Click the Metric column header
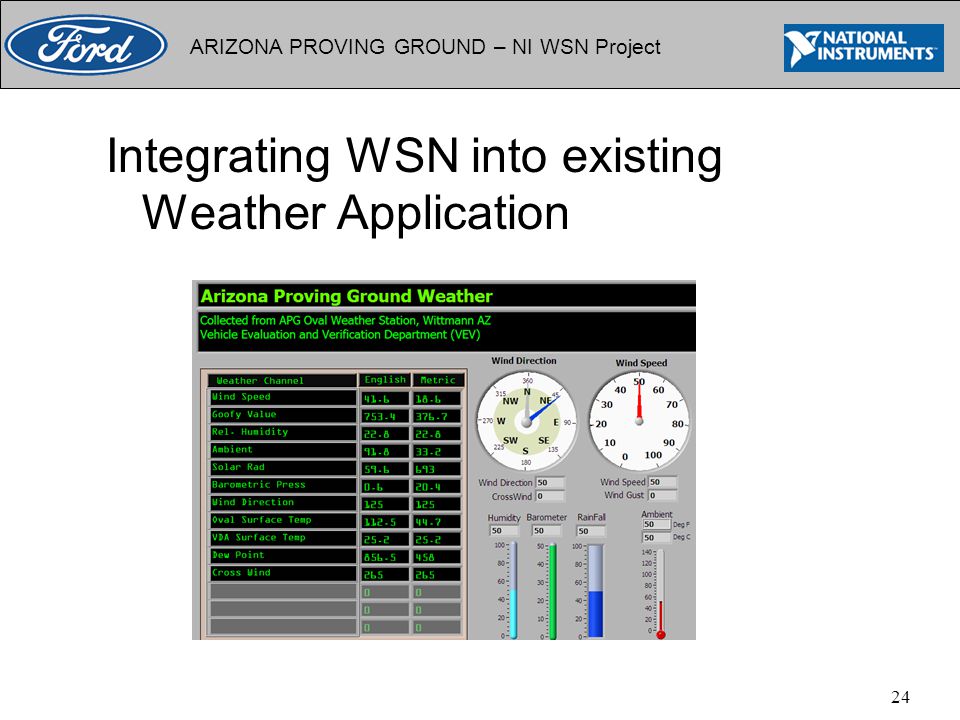Viewport: 960px width, 720px height. pos(438,380)
